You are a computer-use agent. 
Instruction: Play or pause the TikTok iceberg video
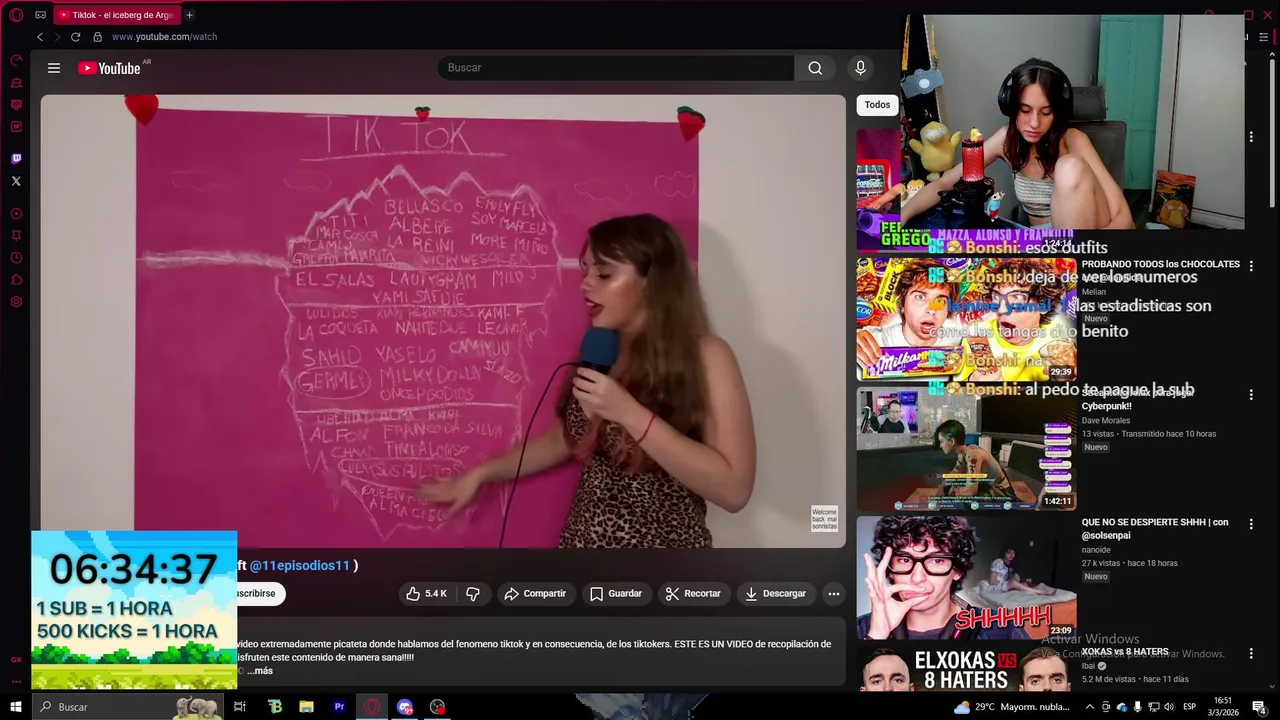[x=443, y=321]
